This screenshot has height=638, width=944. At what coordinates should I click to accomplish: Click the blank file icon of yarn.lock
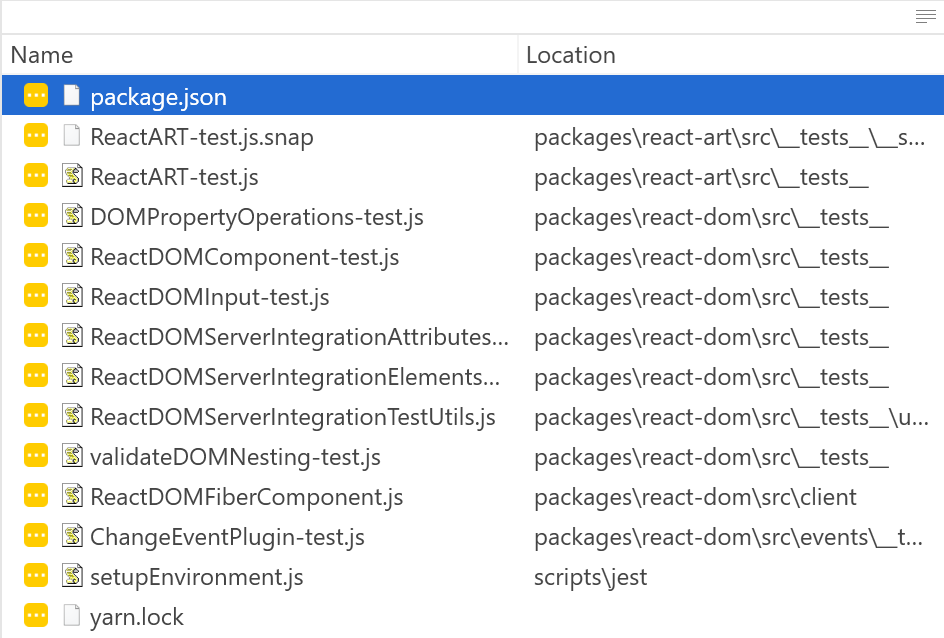tap(72, 616)
